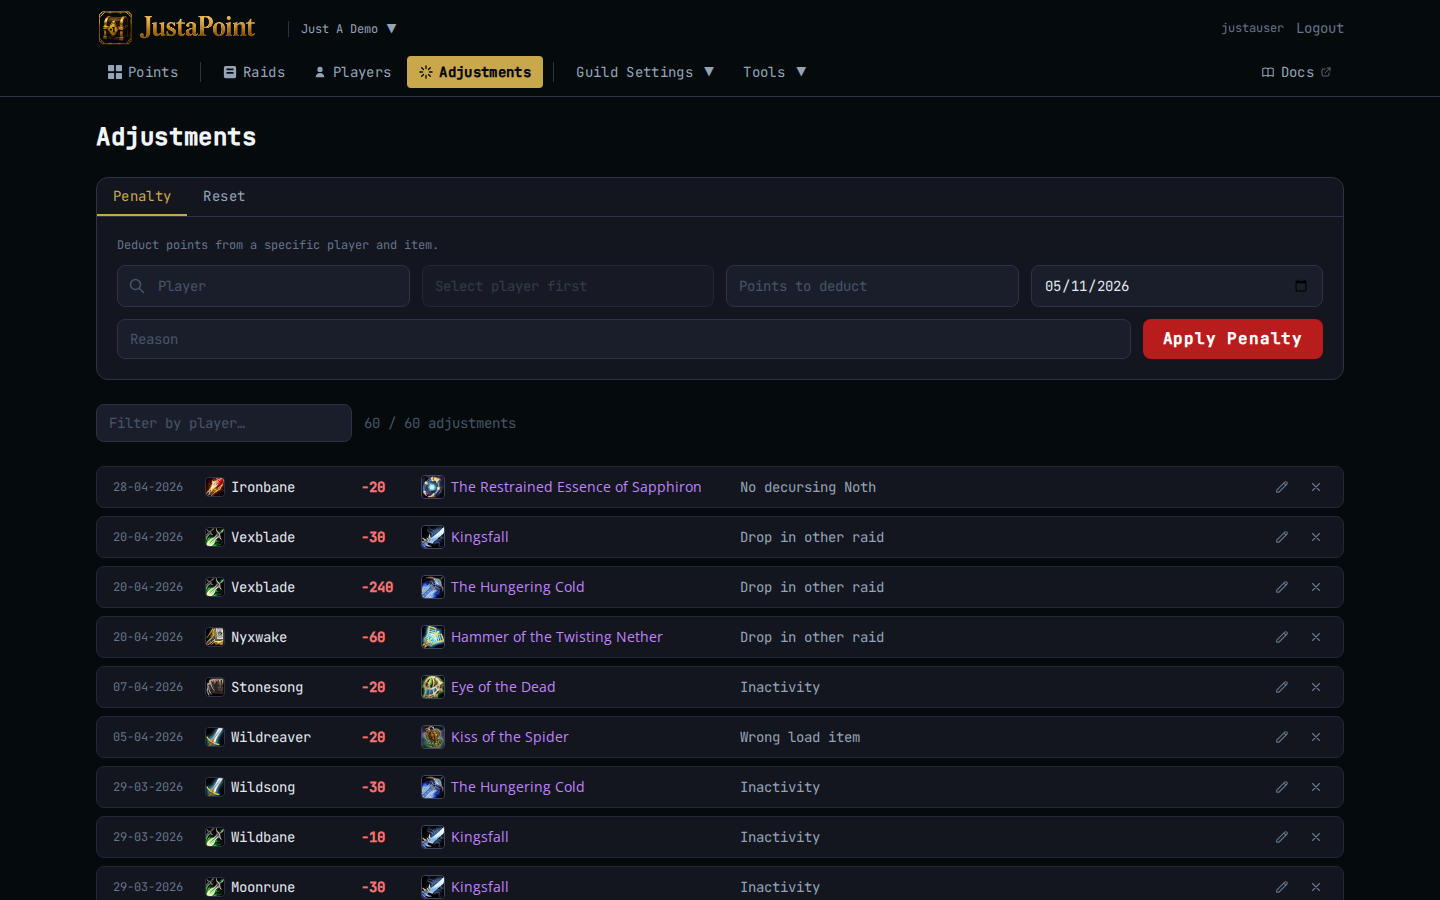Click Stonesong's class icon
The image size is (1440, 900).
[215, 687]
